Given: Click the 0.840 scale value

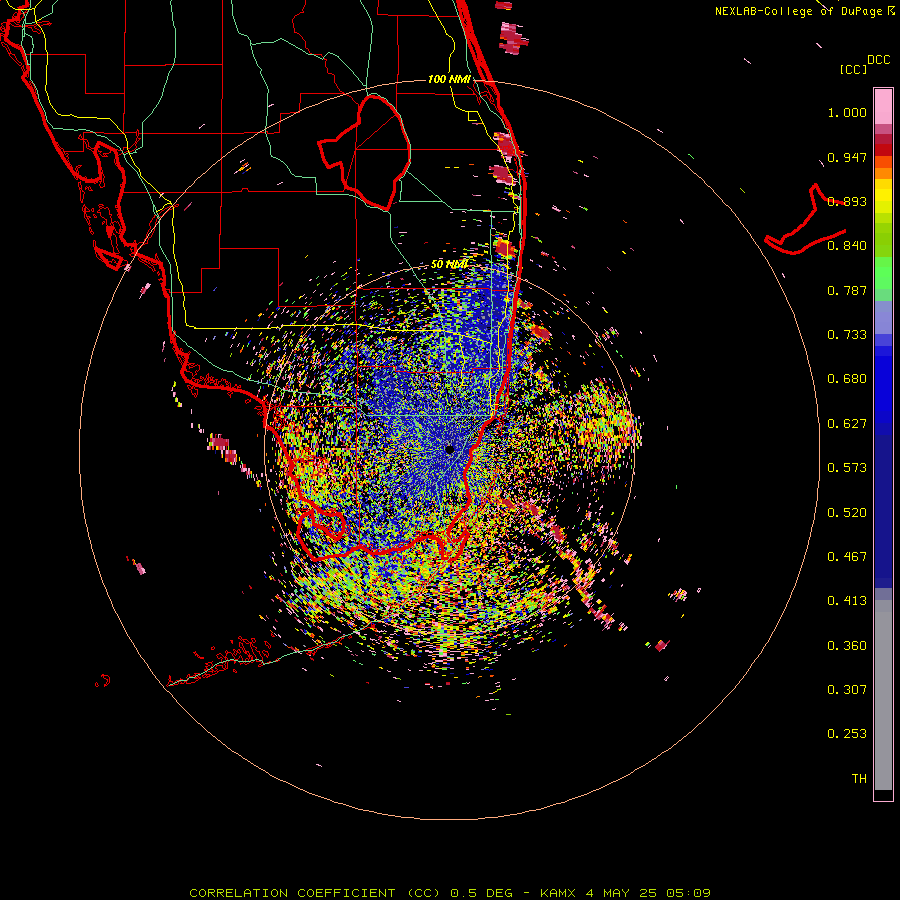Looking at the screenshot, I should tap(847, 246).
